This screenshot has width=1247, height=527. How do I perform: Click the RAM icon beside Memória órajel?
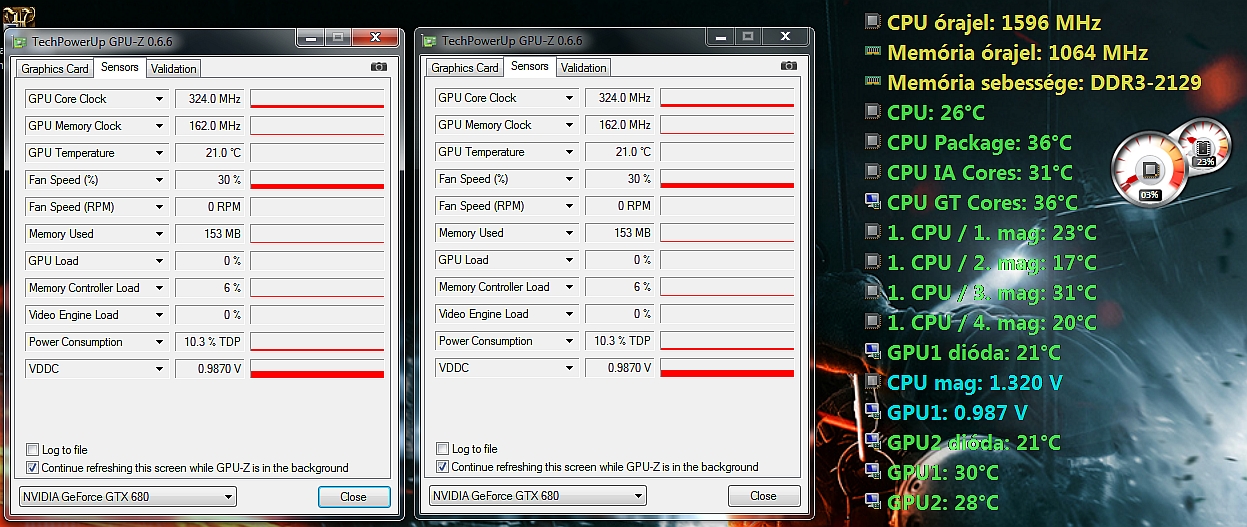(x=872, y=52)
